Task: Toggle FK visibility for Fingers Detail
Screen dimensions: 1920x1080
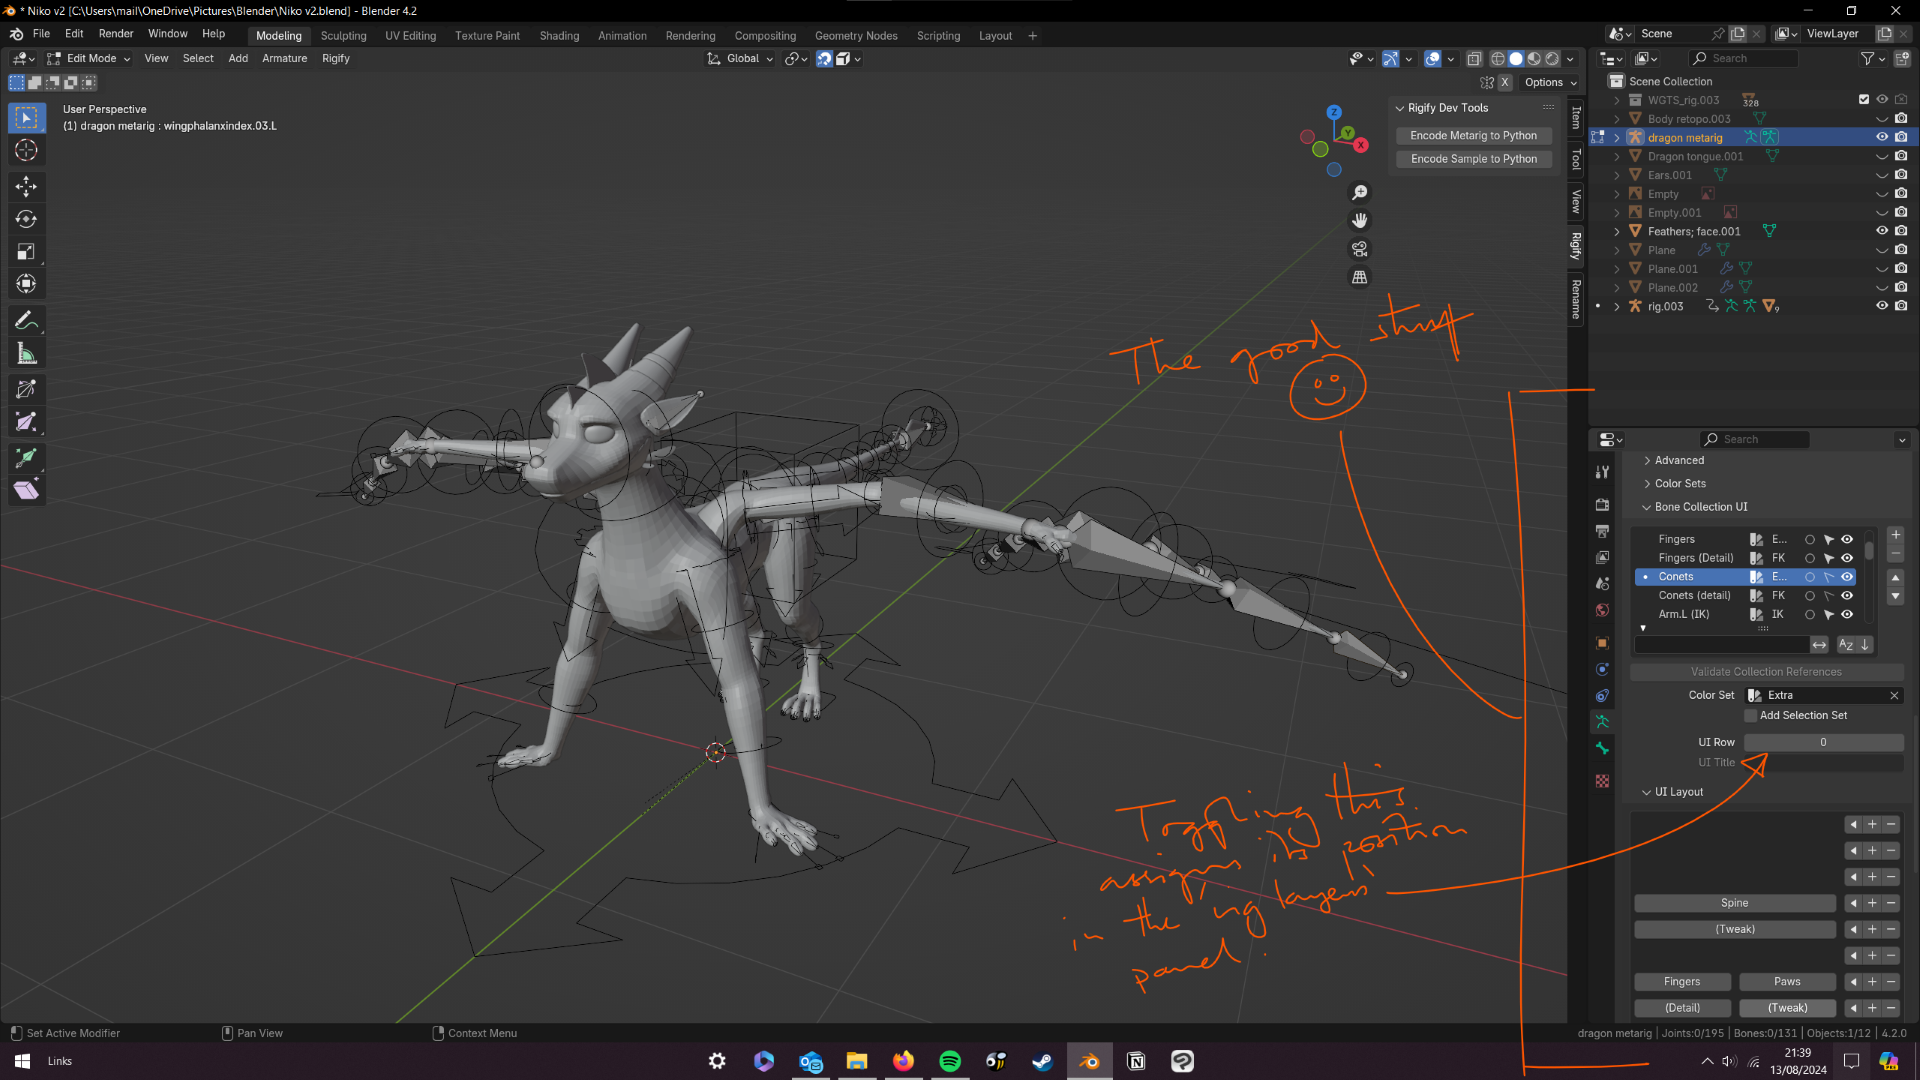Action: (x=1849, y=556)
